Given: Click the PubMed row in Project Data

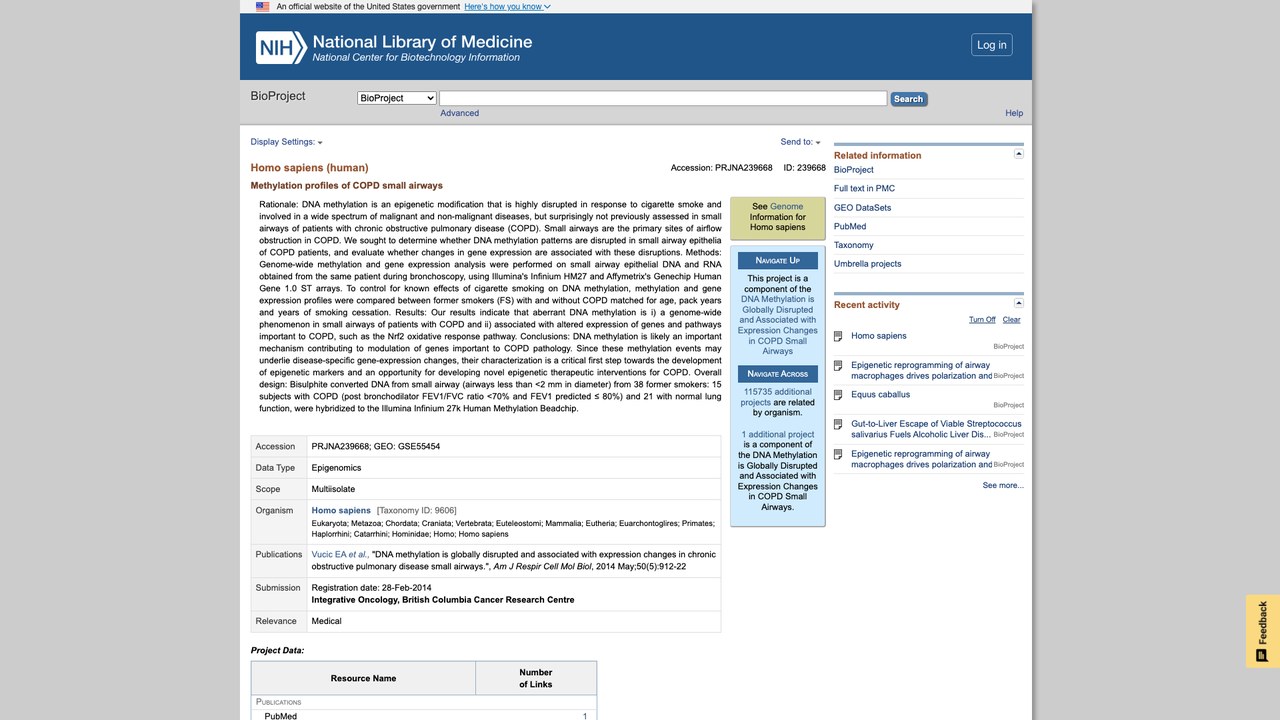Looking at the screenshot, I should [424, 716].
